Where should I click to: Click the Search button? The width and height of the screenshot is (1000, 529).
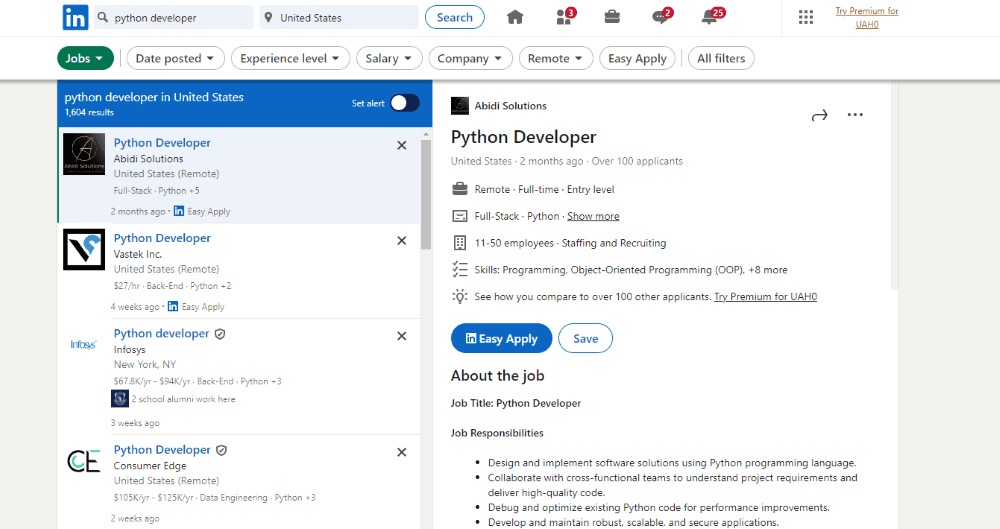click(x=455, y=17)
